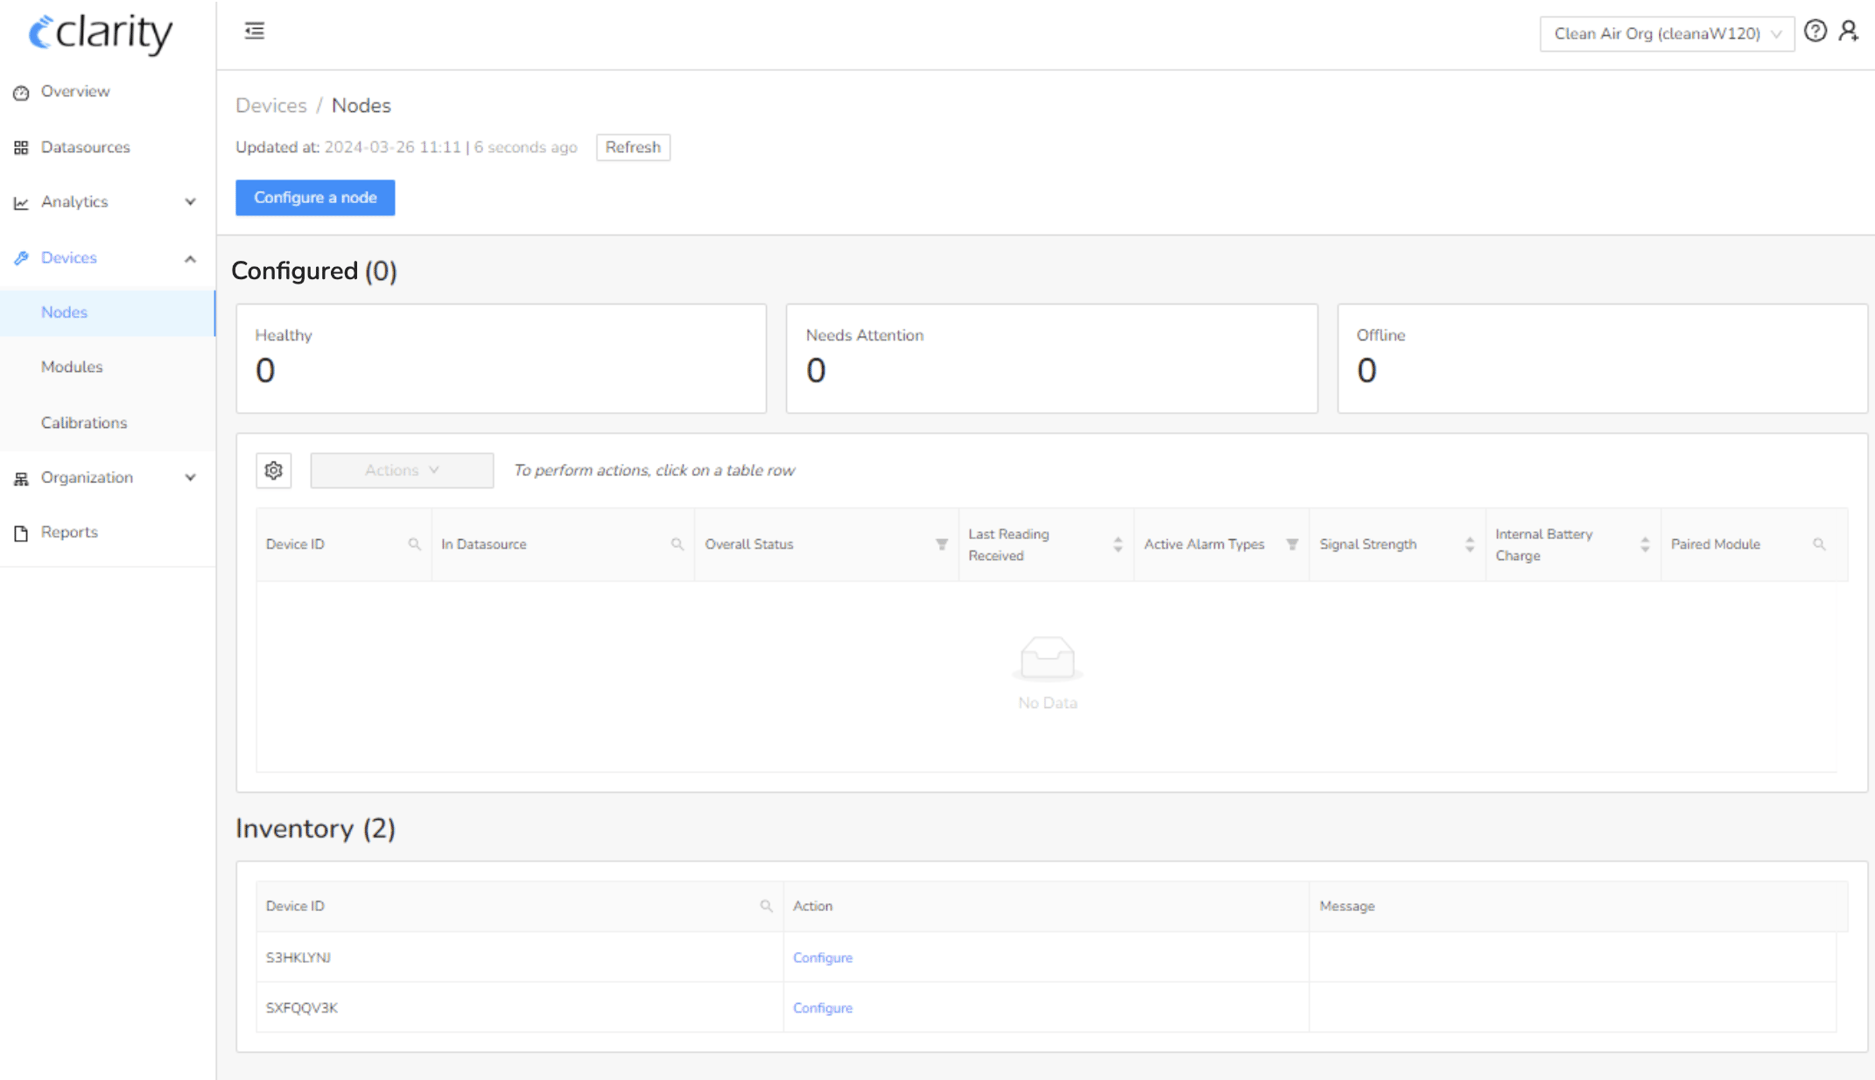
Task: Open the filter icon on Overall Status column
Action: [x=941, y=544]
